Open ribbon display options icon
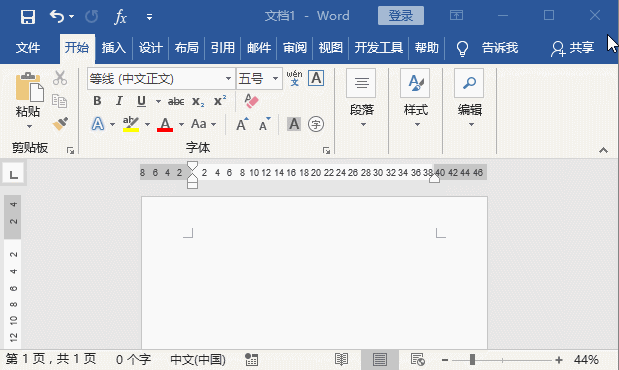Image resolution: width=619 pixels, height=370 pixels. [456, 16]
